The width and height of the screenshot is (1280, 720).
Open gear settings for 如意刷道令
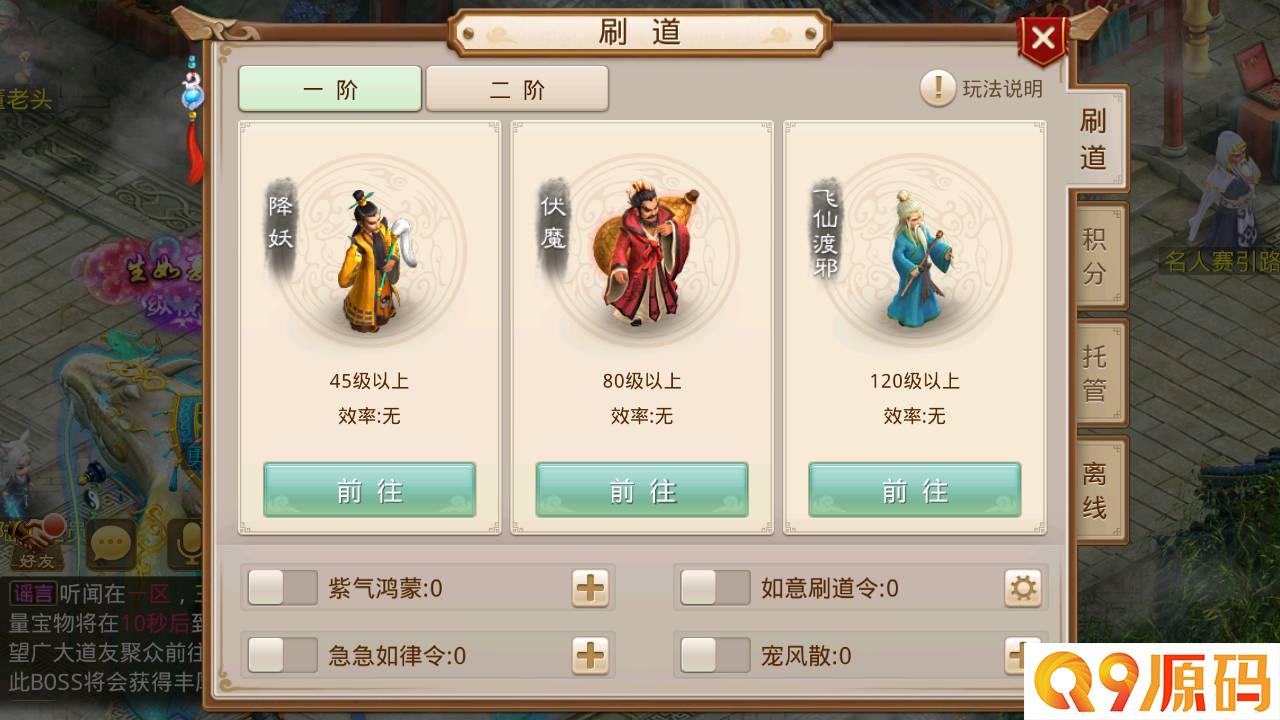coord(1022,588)
